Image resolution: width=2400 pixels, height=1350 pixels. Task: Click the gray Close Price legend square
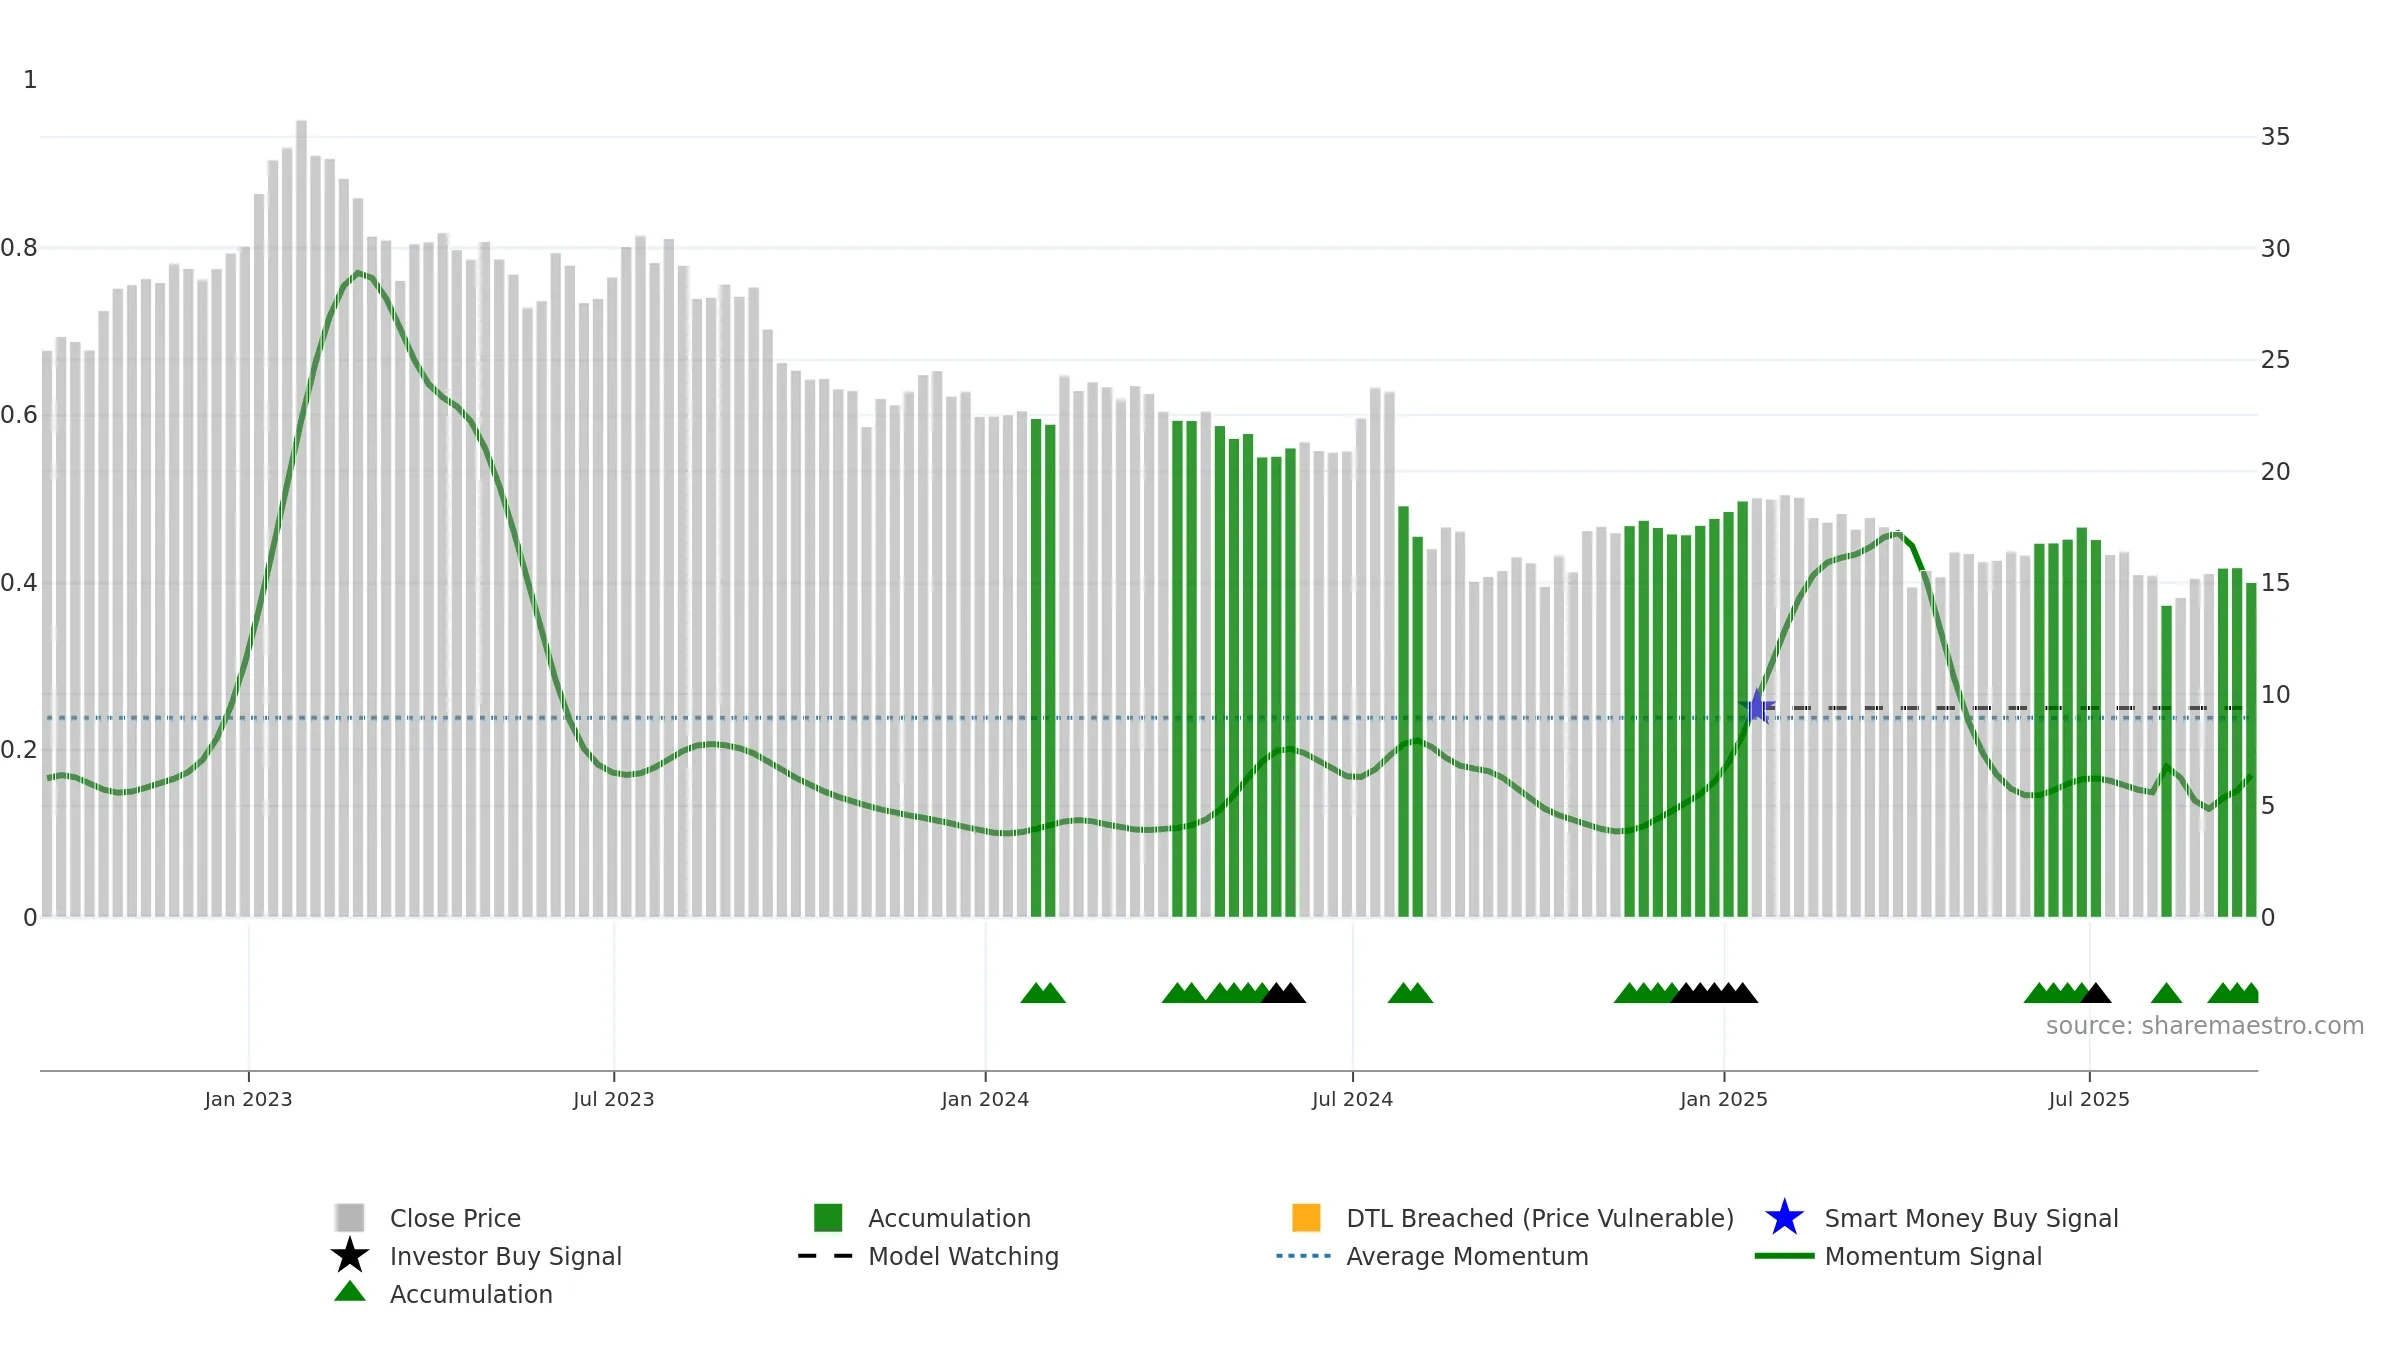349,1217
